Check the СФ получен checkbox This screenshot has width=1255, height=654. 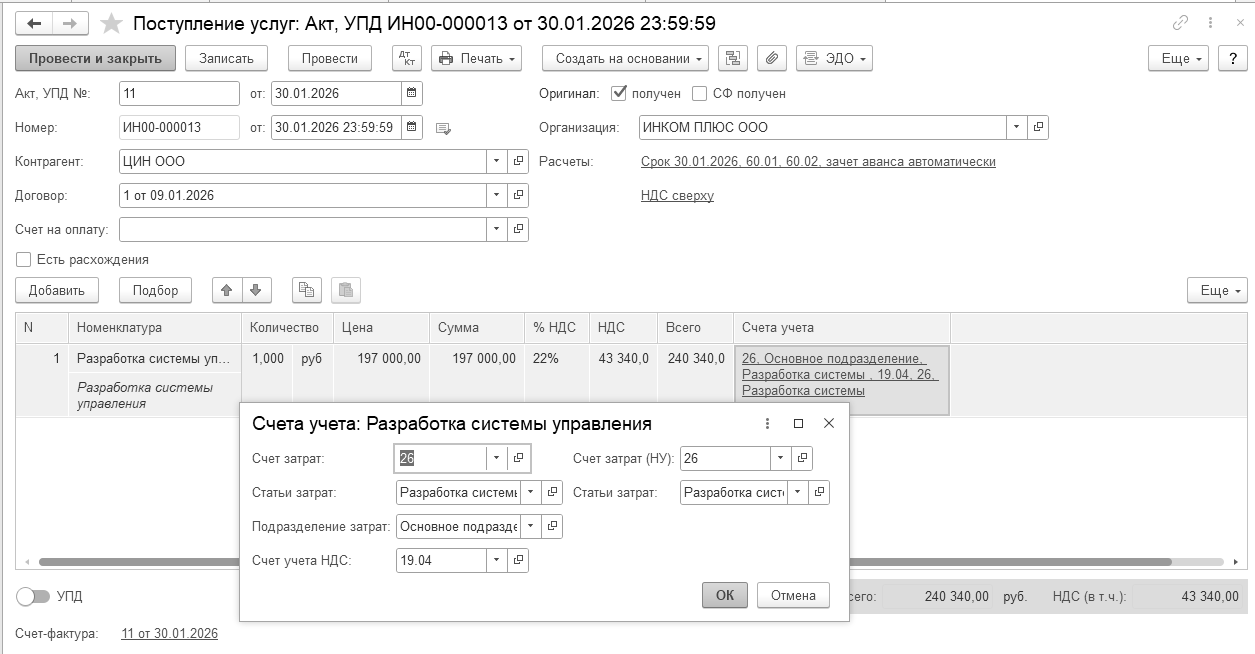coord(700,93)
